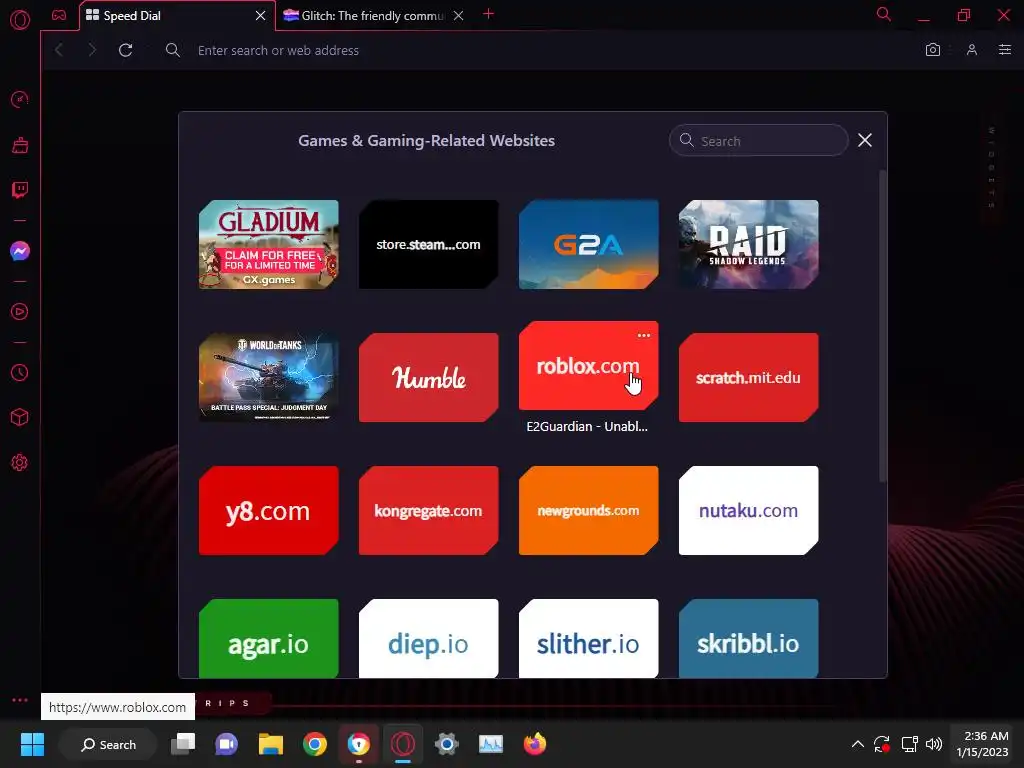The image size is (1024, 768).
Task: Open Task View on taskbar
Action: click(x=183, y=744)
